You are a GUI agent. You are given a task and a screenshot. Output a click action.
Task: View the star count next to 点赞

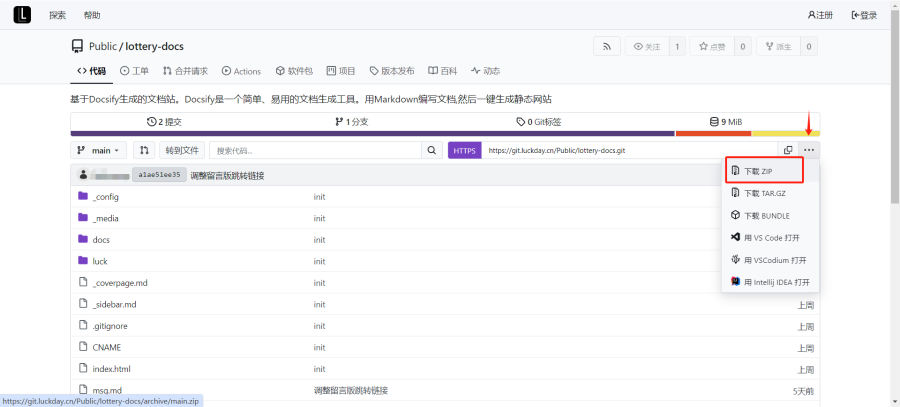point(742,46)
